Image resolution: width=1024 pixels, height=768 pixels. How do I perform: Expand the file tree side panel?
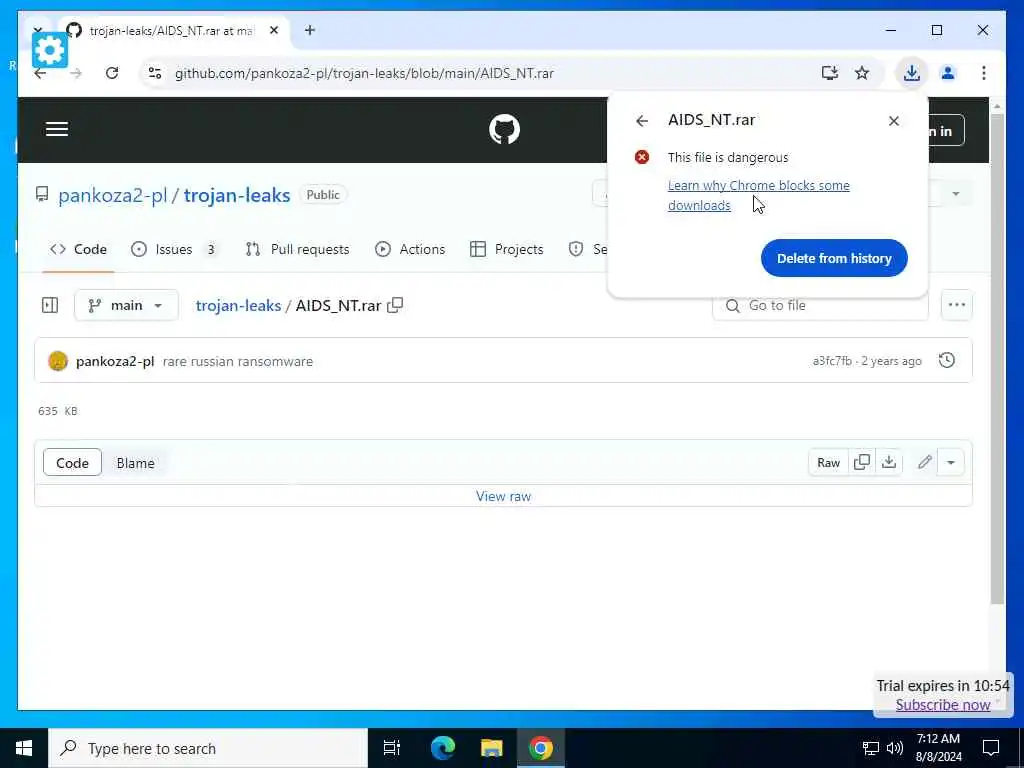(x=50, y=305)
